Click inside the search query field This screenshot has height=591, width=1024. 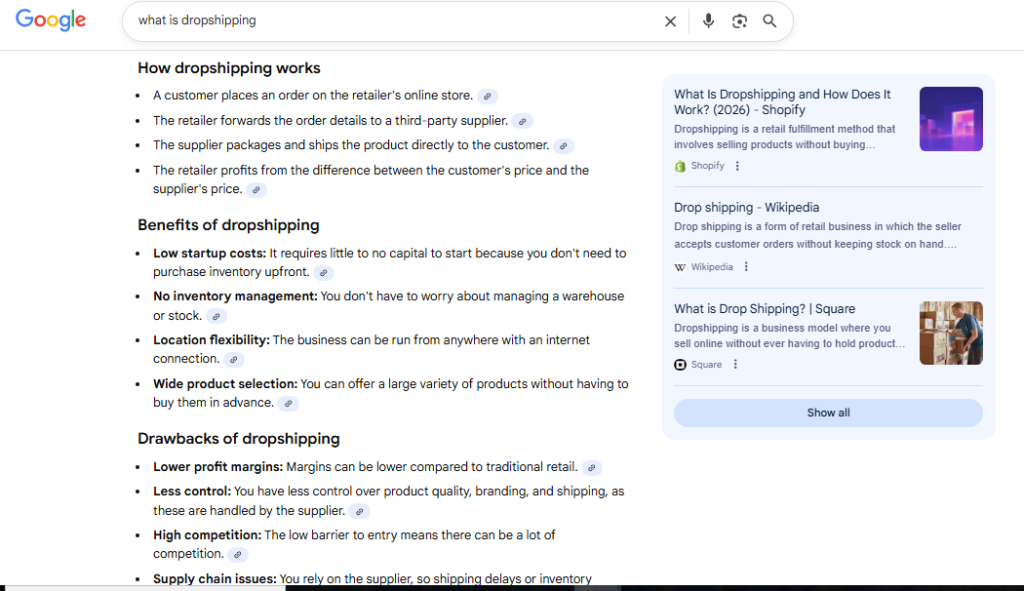(x=390, y=21)
